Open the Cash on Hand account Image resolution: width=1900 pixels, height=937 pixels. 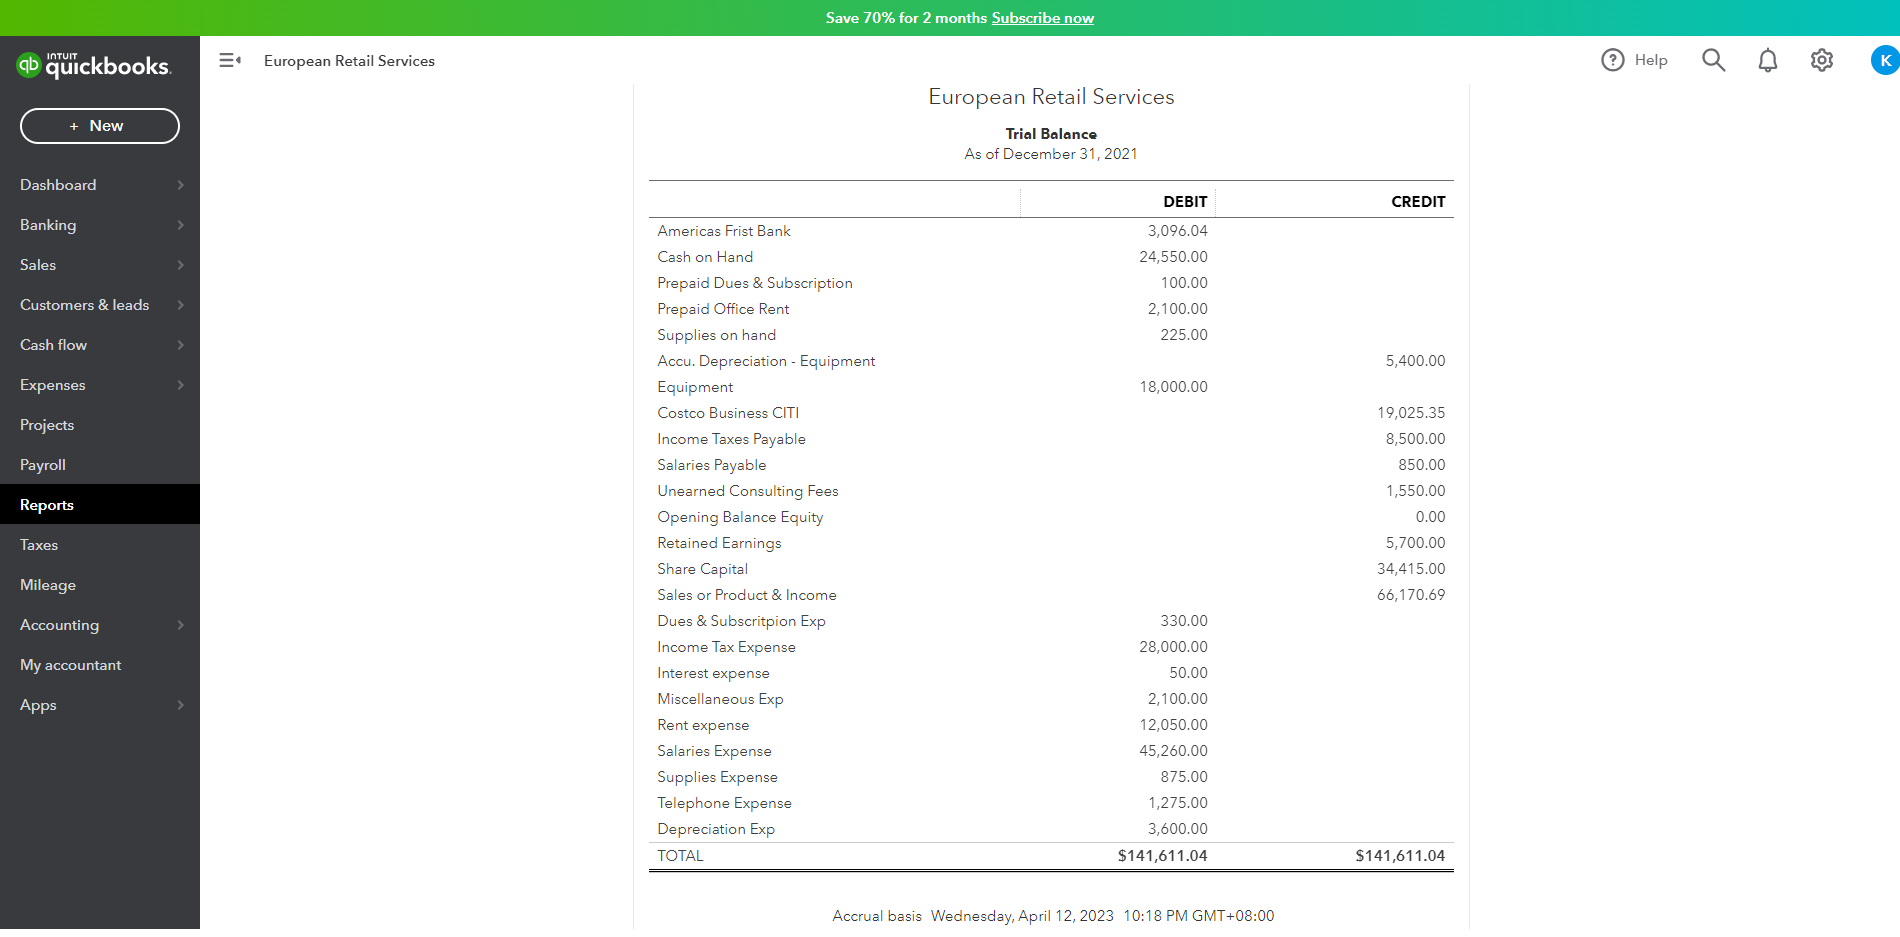coord(705,257)
